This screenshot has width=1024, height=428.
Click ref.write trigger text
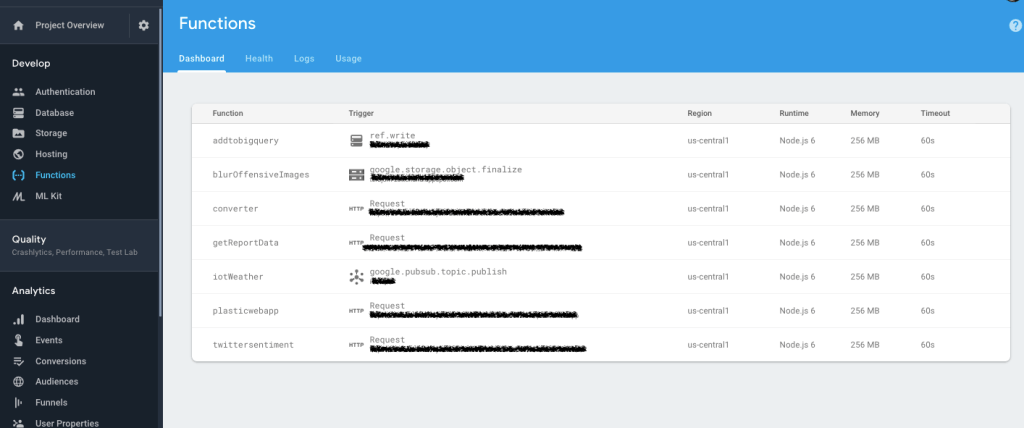(392, 136)
